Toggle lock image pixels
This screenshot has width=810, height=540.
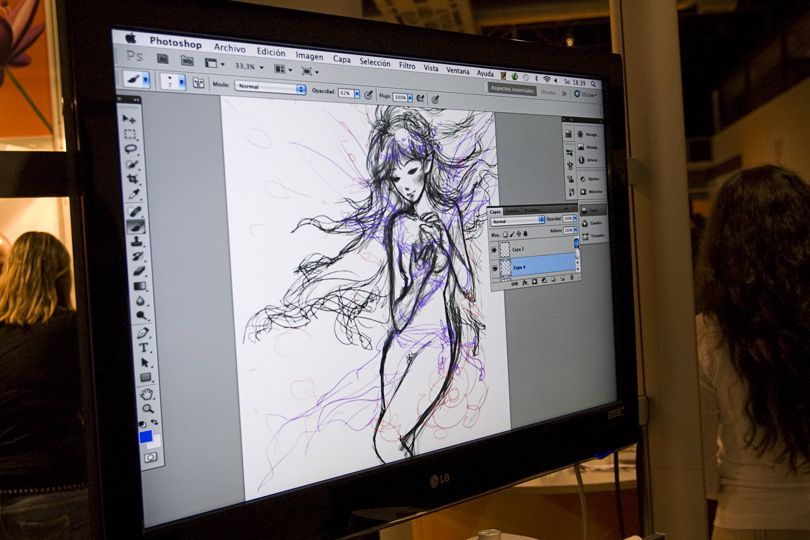[x=512, y=235]
